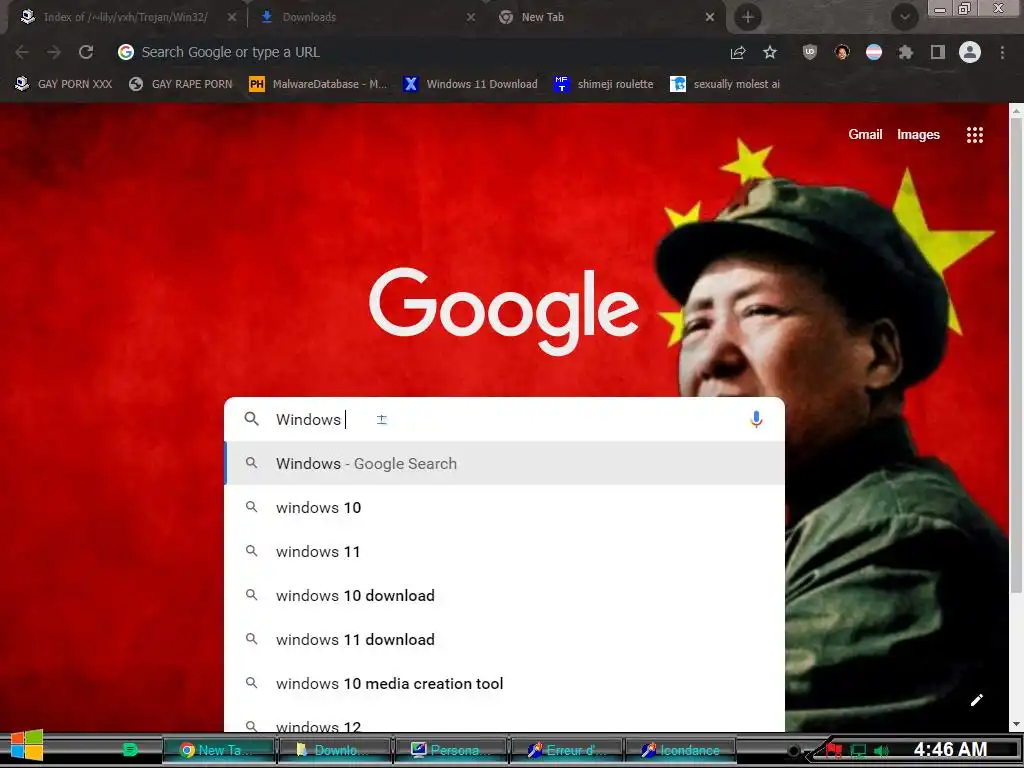The width and height of the screenshot is (1024, 768).
Task: Select 'Windows - Google Search' suggestion
Action: coord(504,464)
